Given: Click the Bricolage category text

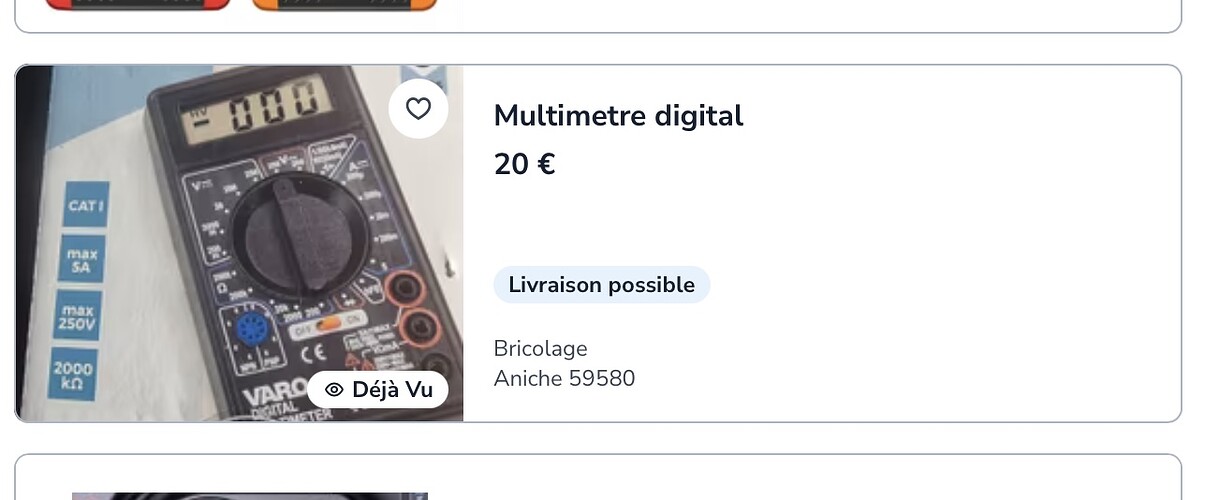Looking at the screenshot, I should tap(540, 349).
